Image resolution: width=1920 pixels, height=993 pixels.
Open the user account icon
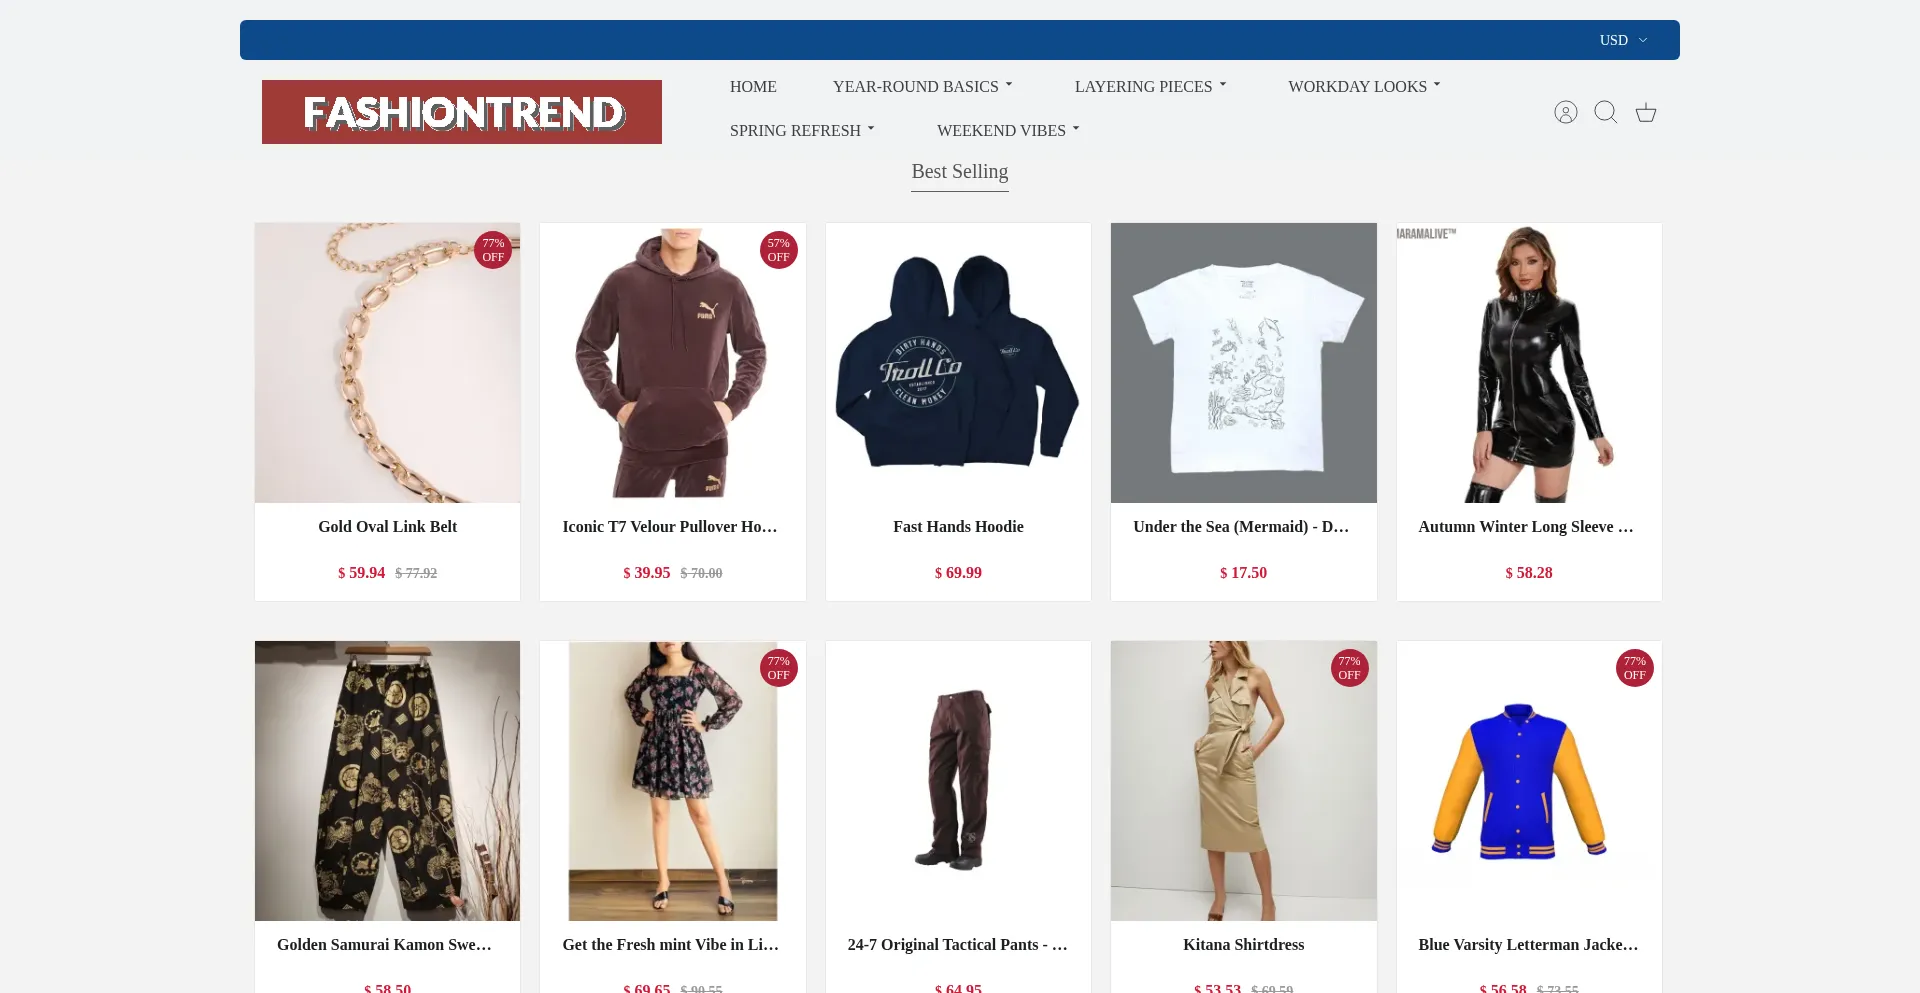click(x=1565, y=112)
